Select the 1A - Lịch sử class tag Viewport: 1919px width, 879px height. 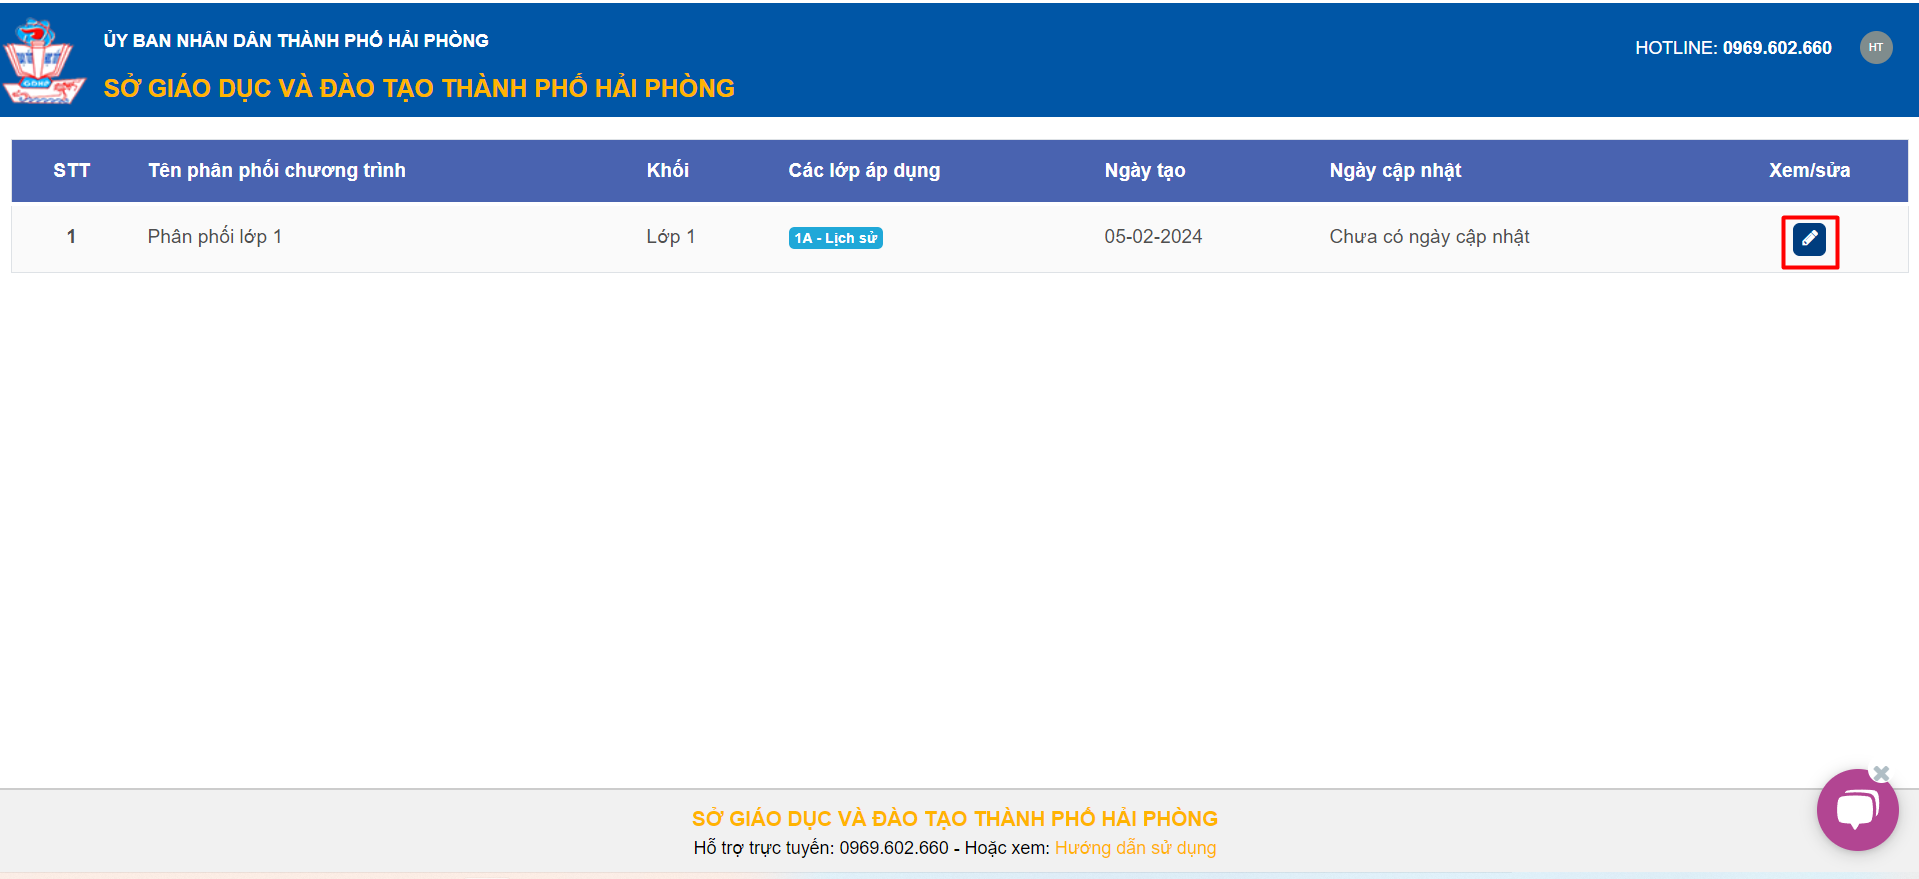835,238
